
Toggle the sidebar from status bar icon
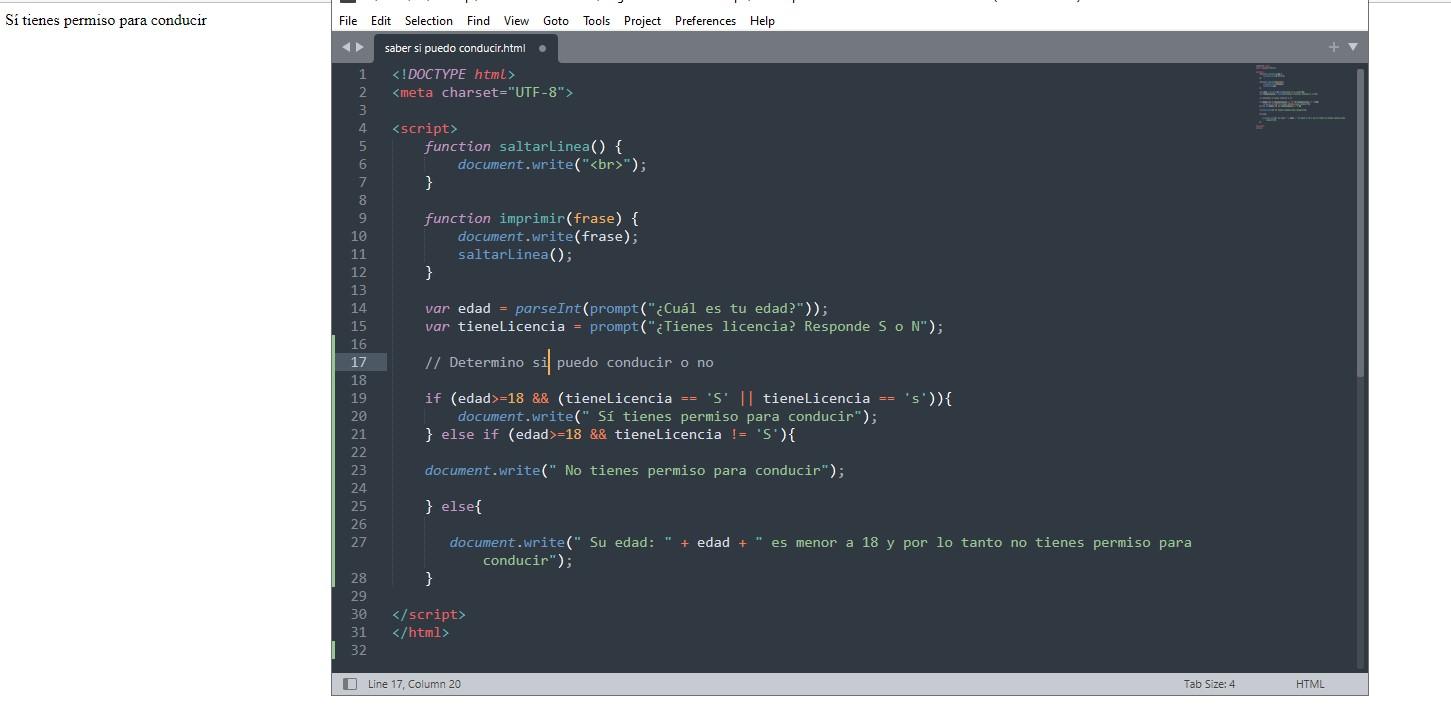pyautogui.click(x=350, y=684)
